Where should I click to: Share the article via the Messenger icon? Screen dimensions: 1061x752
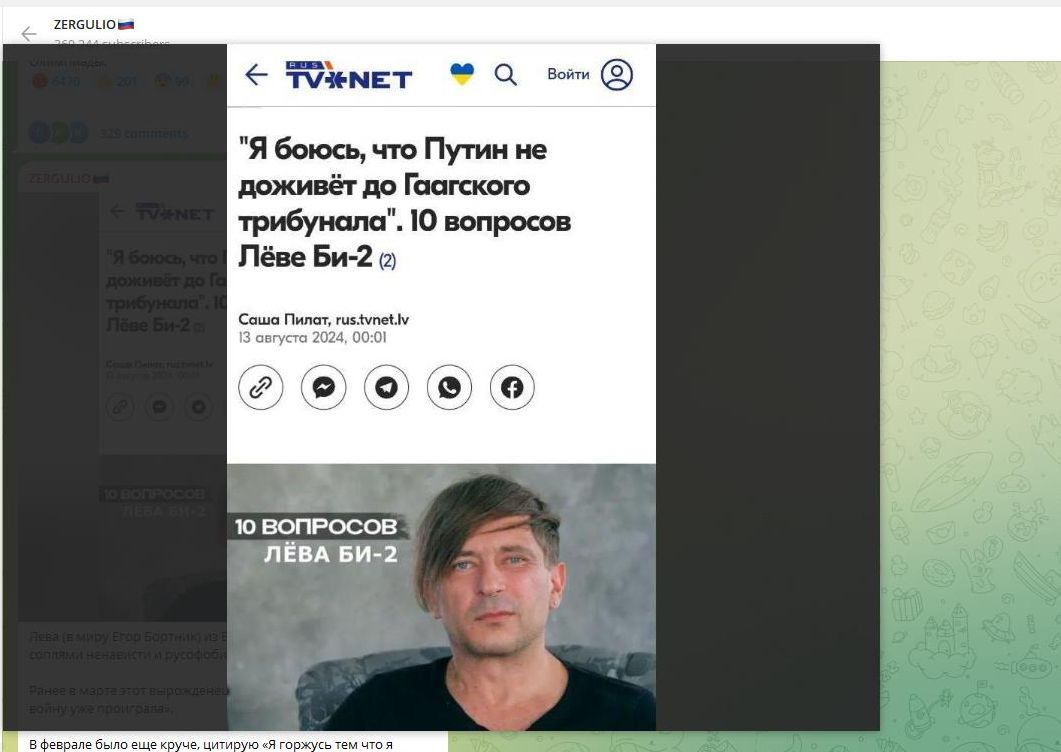(x=323, y=387)
